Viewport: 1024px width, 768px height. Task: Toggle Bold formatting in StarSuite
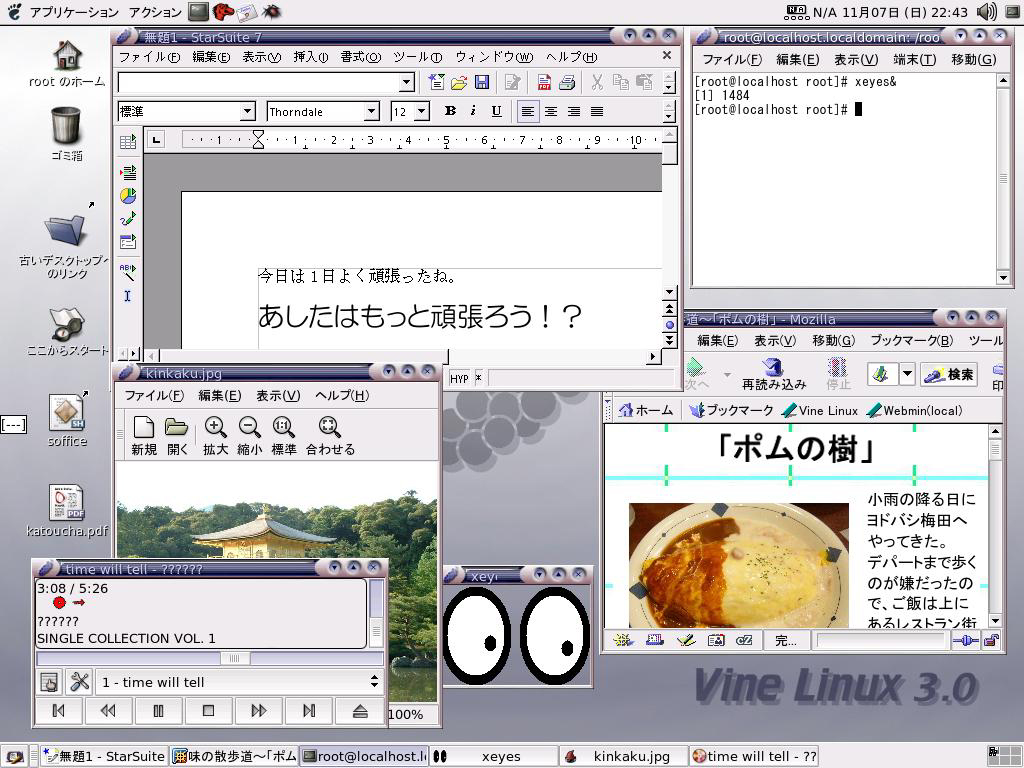pyautogui.click(x=450, y=111)
